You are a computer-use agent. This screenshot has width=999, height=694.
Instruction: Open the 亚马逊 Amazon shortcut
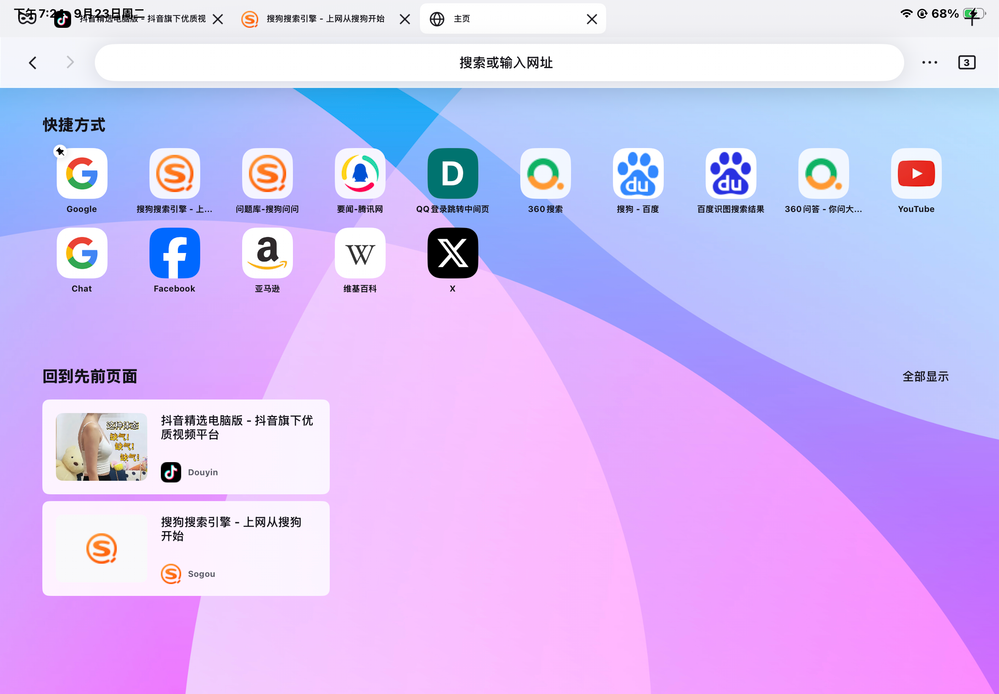[267, 253]
